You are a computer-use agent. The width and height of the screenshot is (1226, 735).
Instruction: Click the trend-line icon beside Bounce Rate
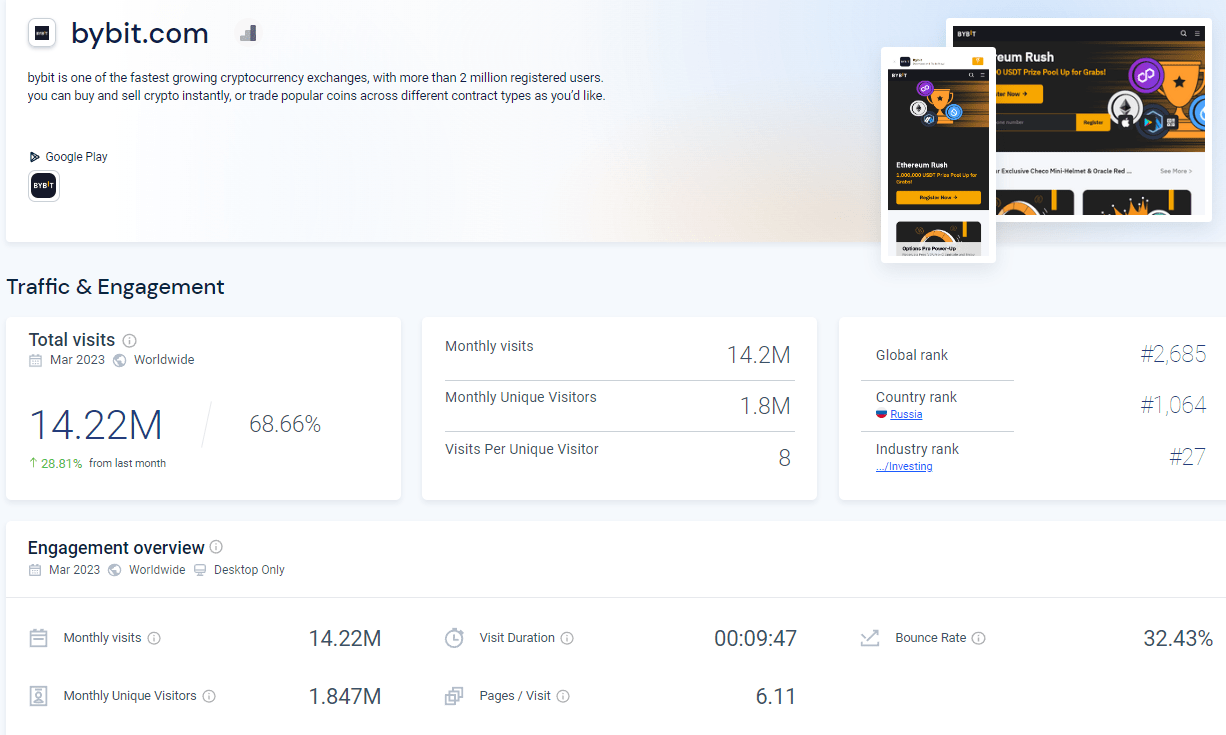click(869, 636)
